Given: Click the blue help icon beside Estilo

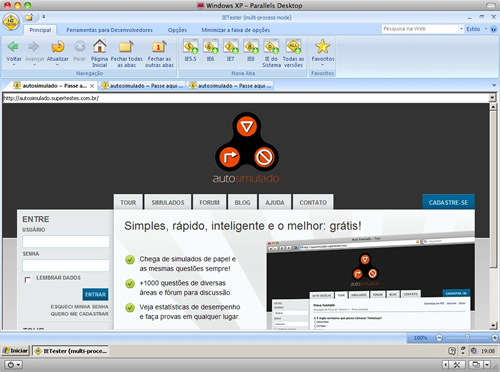Looking at the screenshot, I should point(494,29).
